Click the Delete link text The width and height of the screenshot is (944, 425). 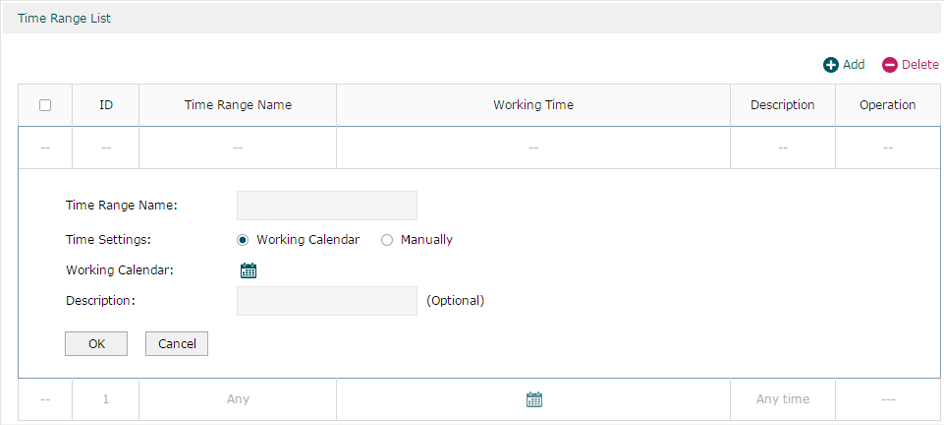[920, 64]
